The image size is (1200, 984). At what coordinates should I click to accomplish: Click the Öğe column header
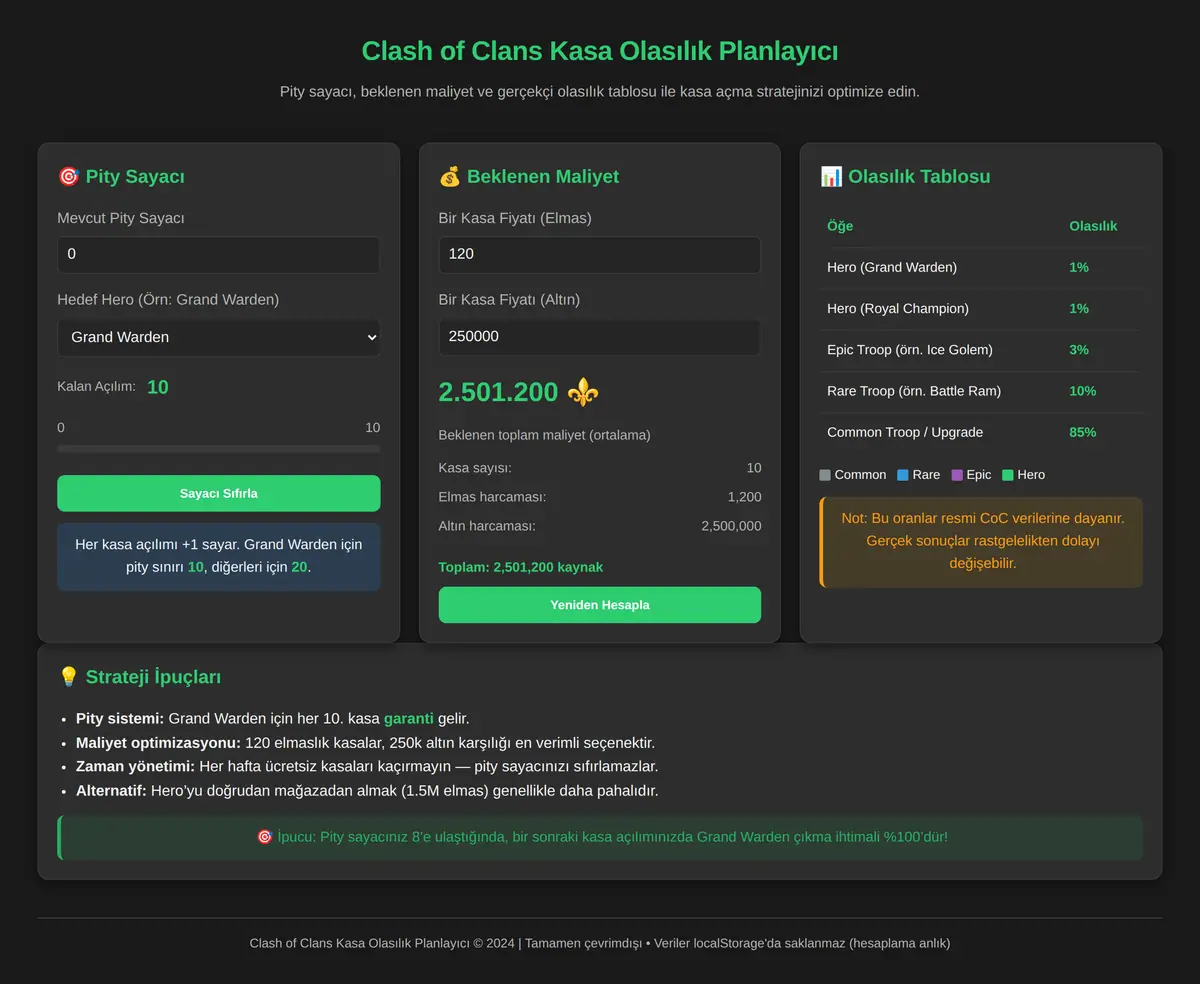pyautogui.click(x=840, y=226)
